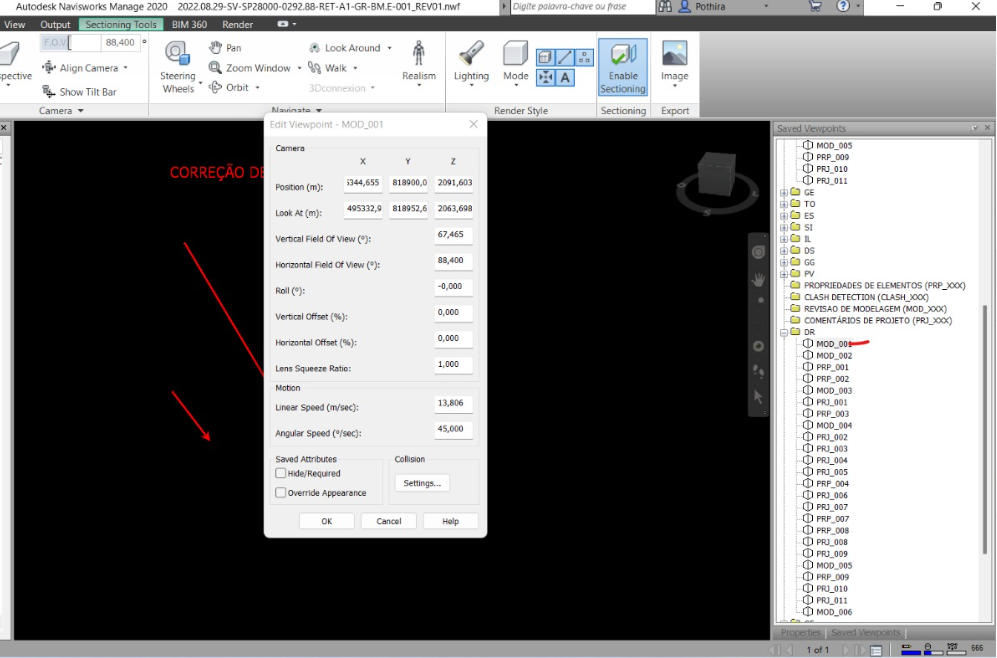
Task: Expand the GE folder in Saved Viewpoints
Action: 784,192
